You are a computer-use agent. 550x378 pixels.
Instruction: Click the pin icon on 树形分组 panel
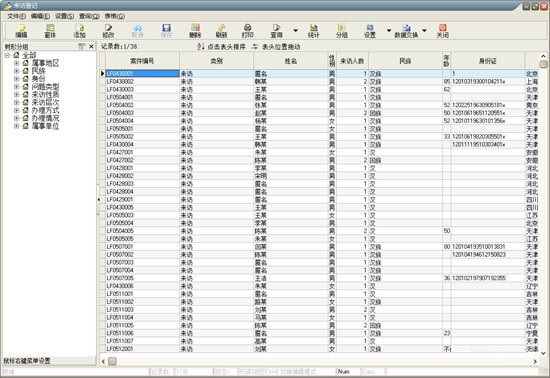click(82, 46)
